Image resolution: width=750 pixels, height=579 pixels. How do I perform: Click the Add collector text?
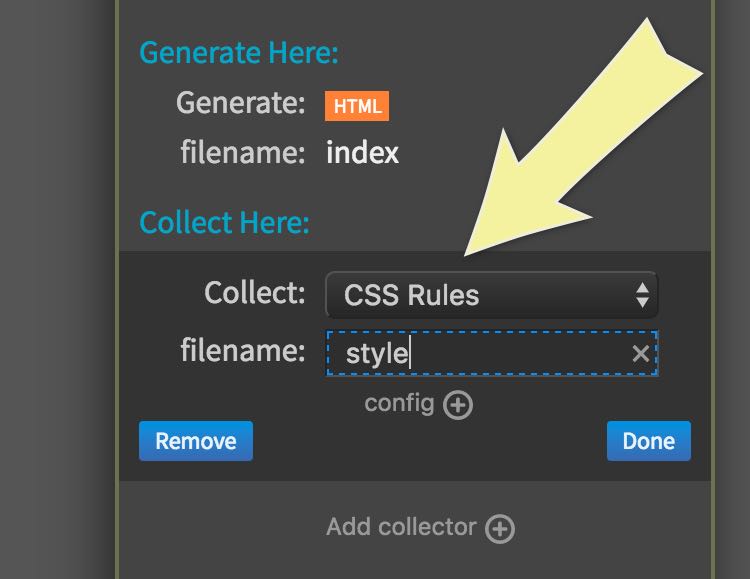coord(403,527)
